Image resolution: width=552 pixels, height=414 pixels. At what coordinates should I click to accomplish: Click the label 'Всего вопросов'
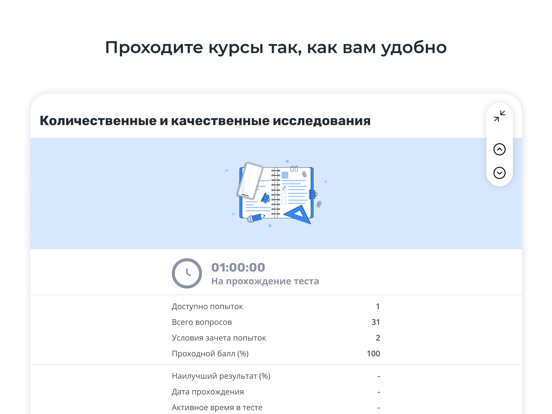coord(202,322)
